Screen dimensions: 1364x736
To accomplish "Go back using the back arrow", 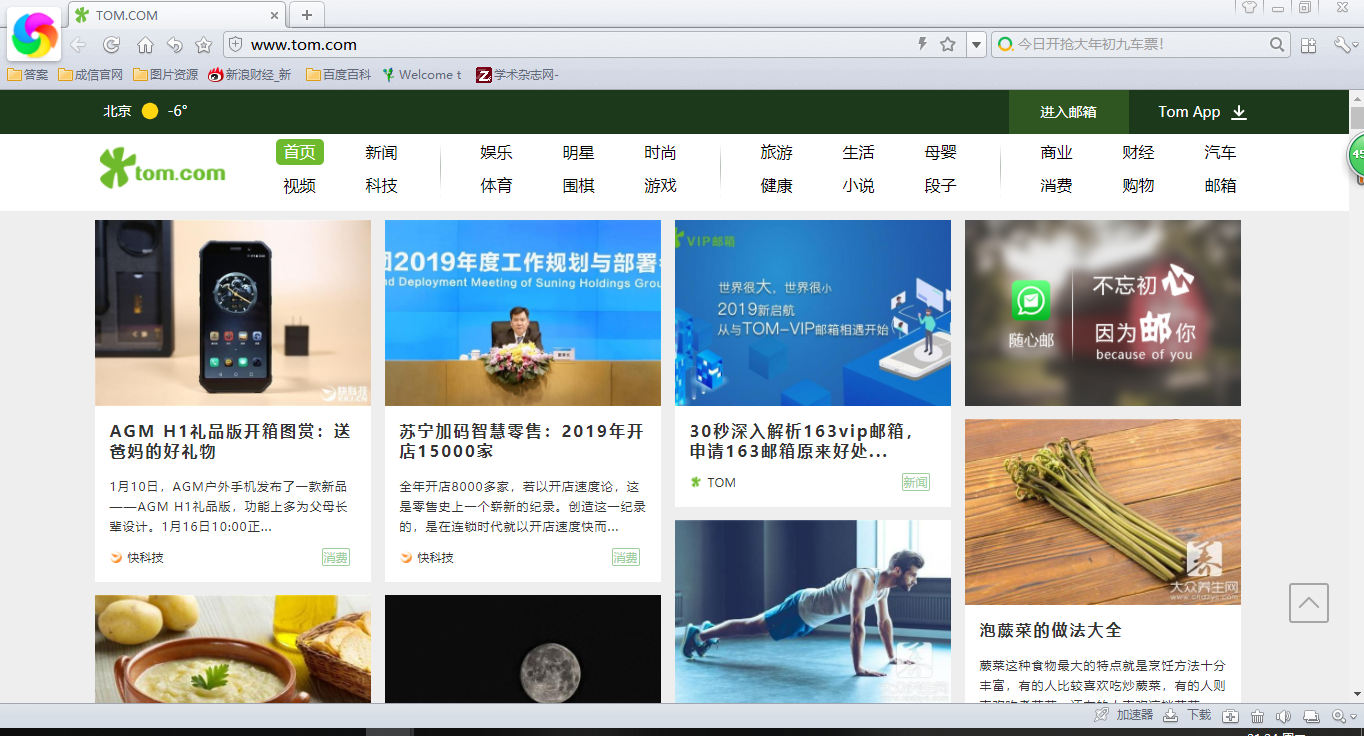I will pyautogui.click(x=78, y=45).
